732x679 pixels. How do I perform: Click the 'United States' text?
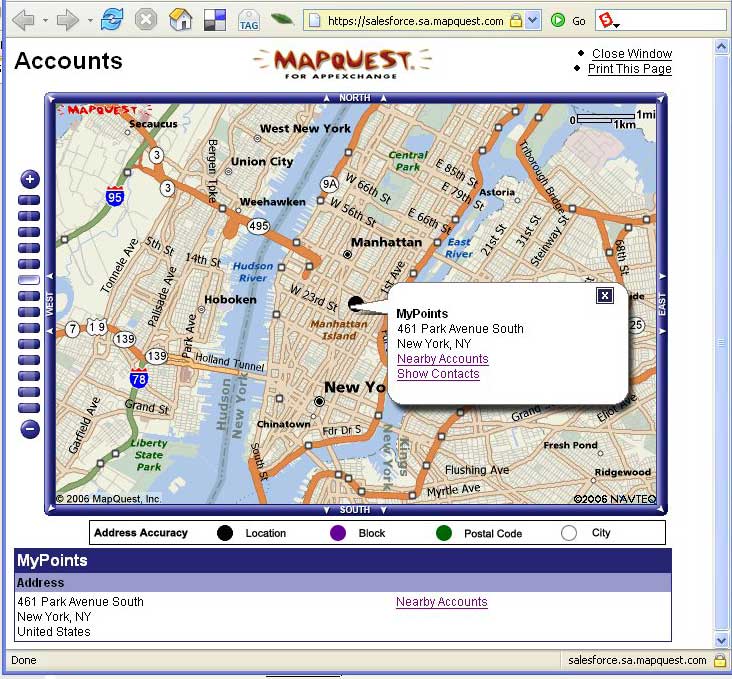(x=54, y=632)
